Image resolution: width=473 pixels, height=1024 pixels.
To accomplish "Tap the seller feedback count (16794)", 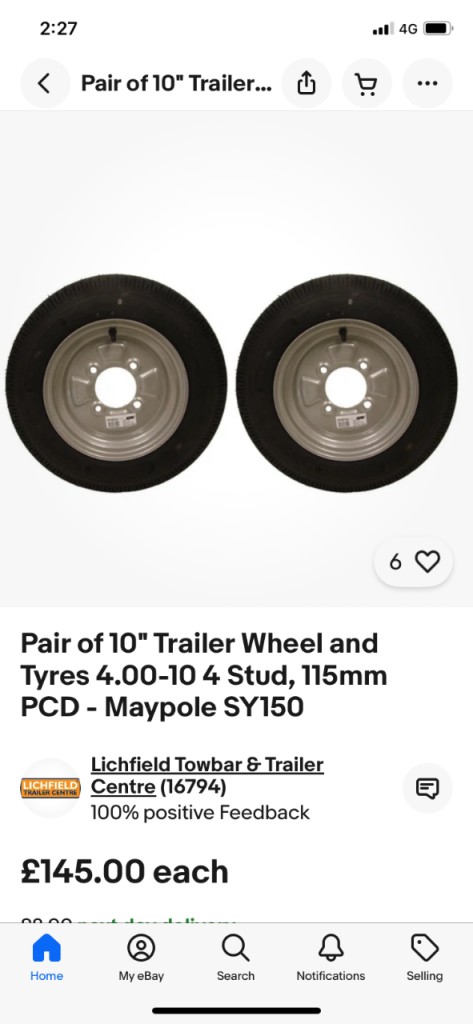I will tap(193, 787).
